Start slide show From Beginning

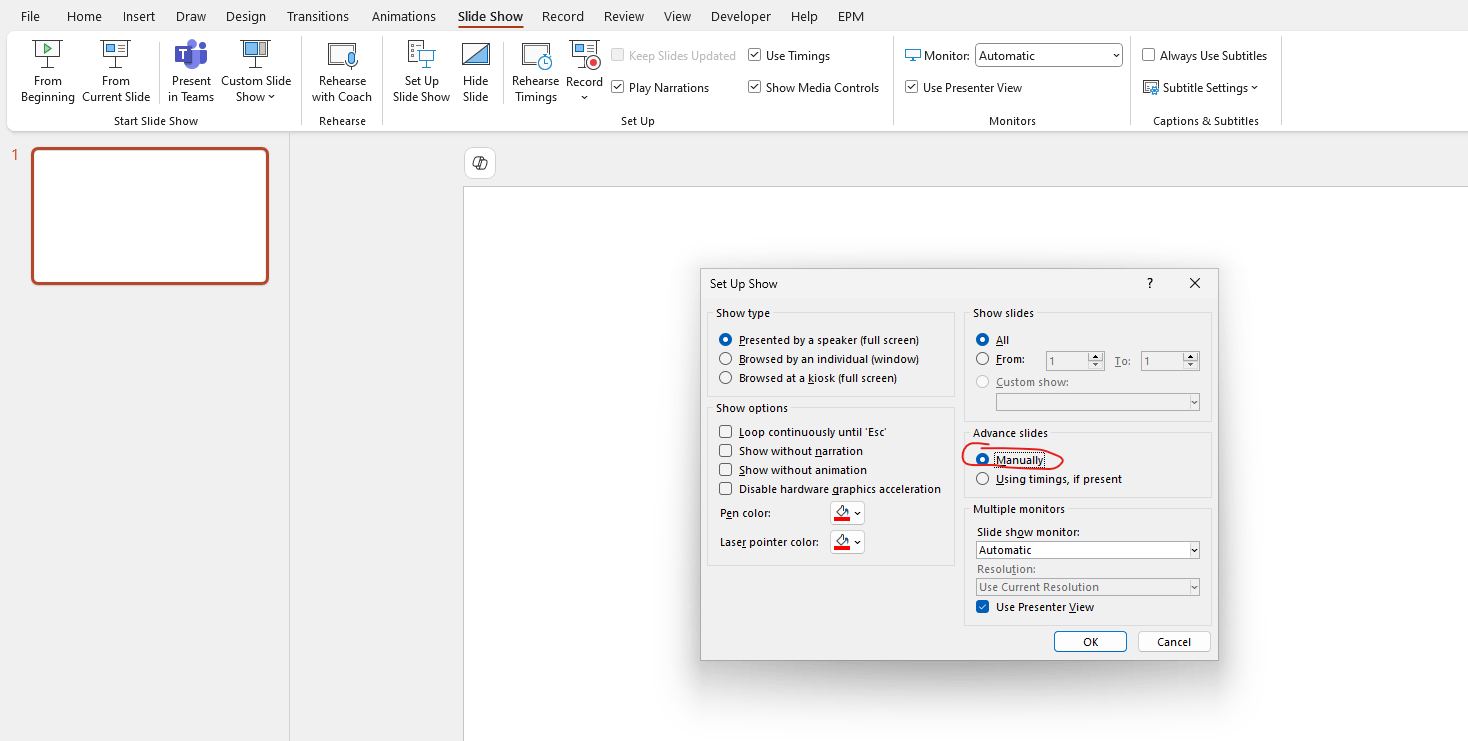(x=48, y=72)
